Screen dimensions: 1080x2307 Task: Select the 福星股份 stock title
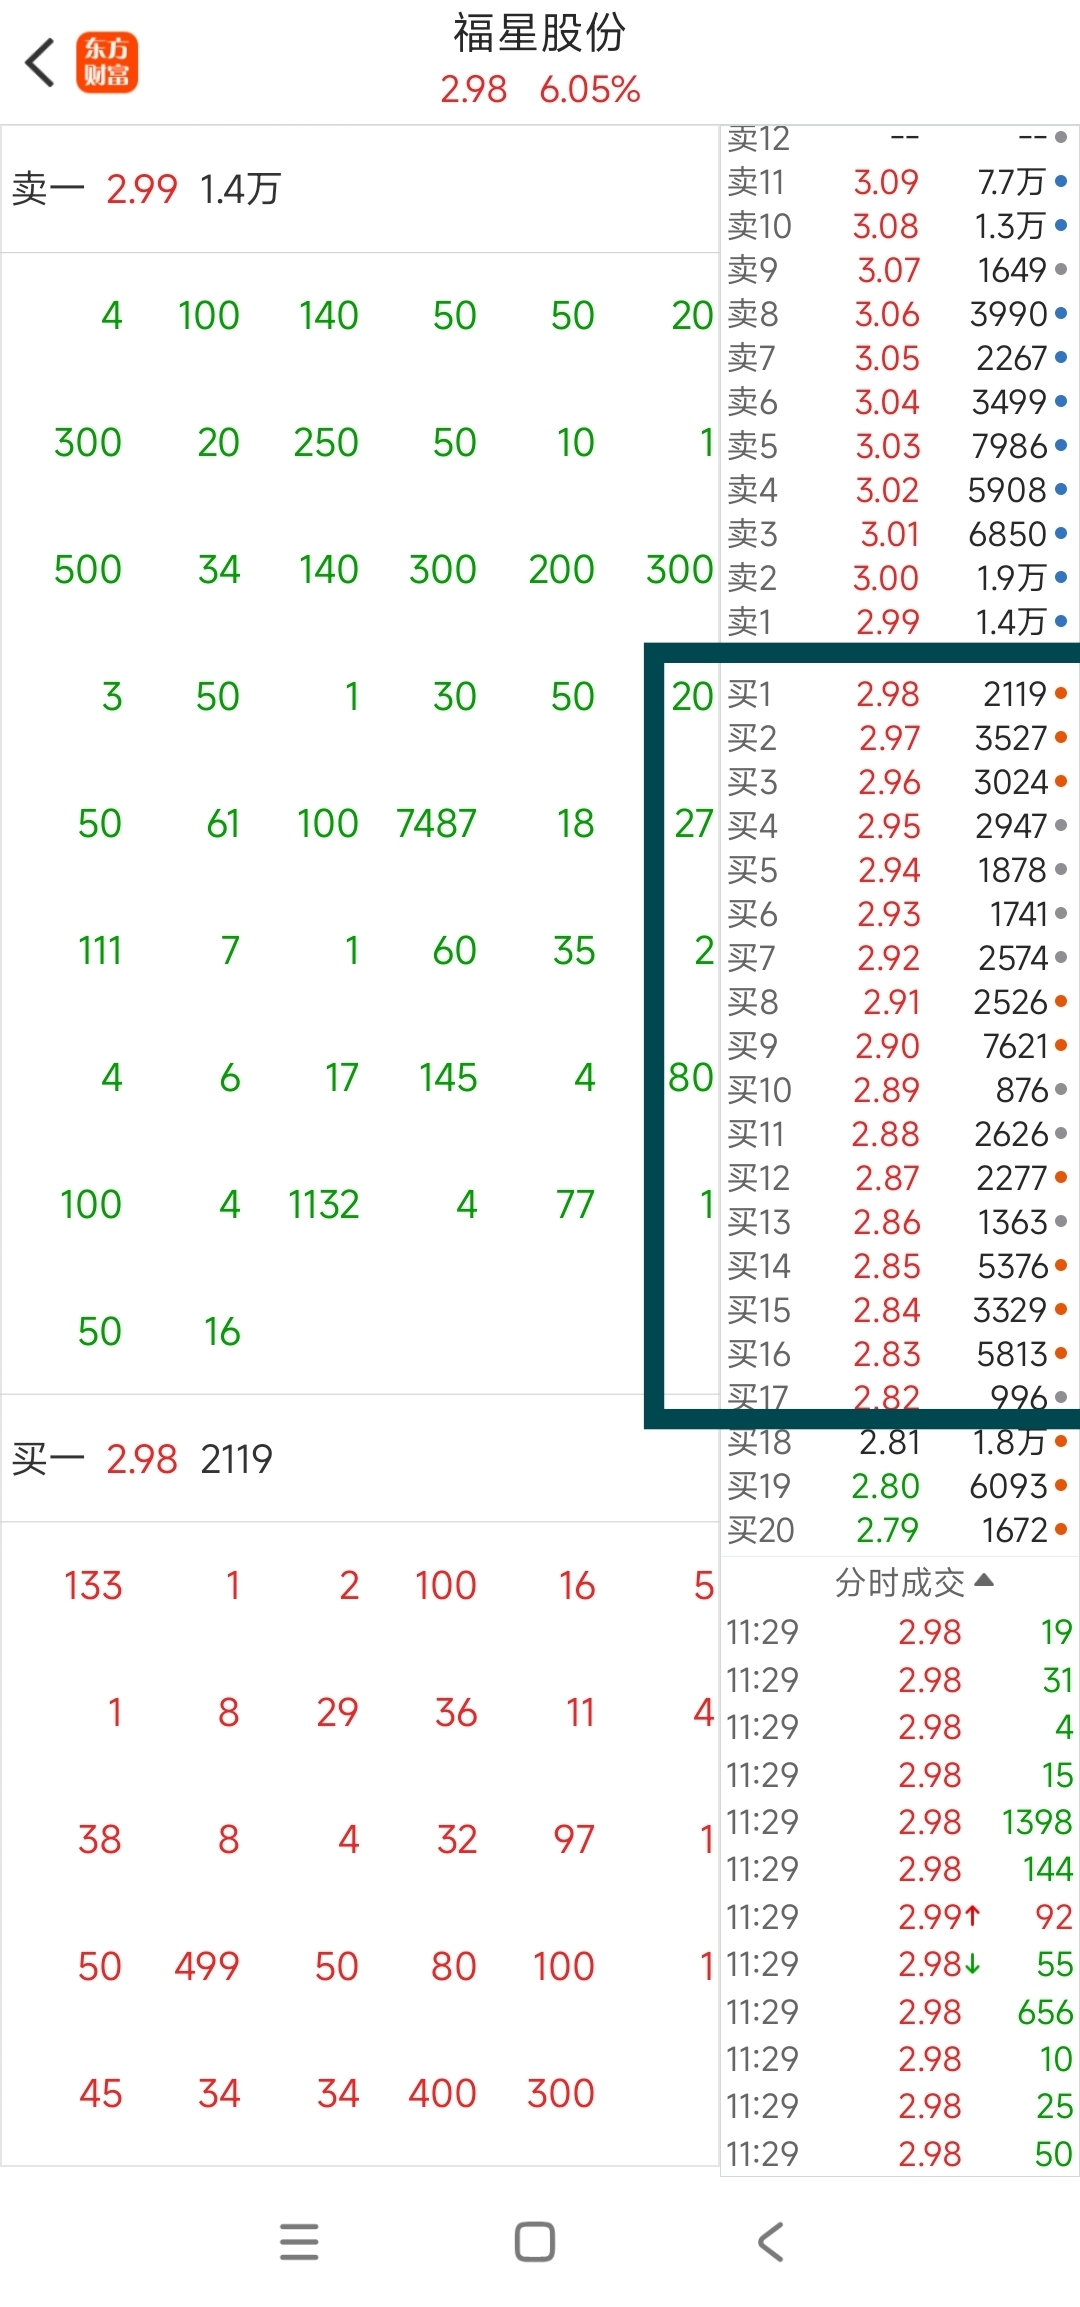click(540, 33)
